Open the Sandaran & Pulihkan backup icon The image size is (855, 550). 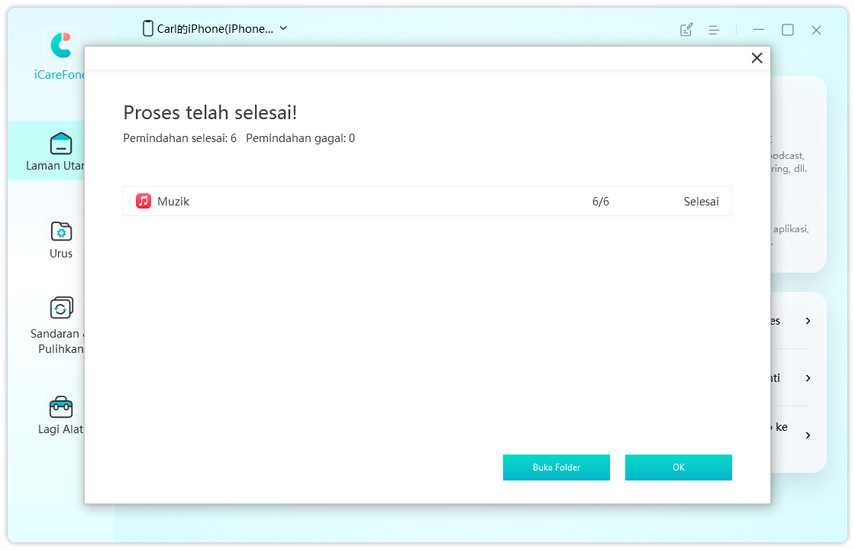coord(61,308)
